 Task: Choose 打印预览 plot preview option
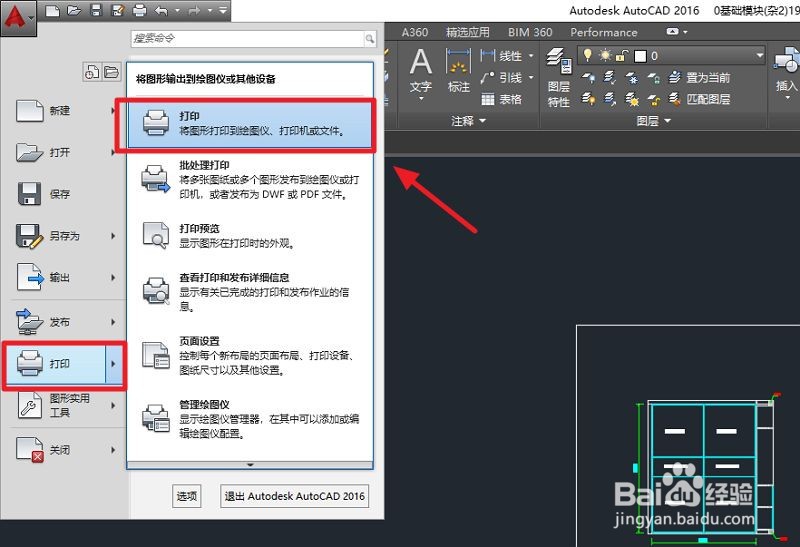point(250,236)
